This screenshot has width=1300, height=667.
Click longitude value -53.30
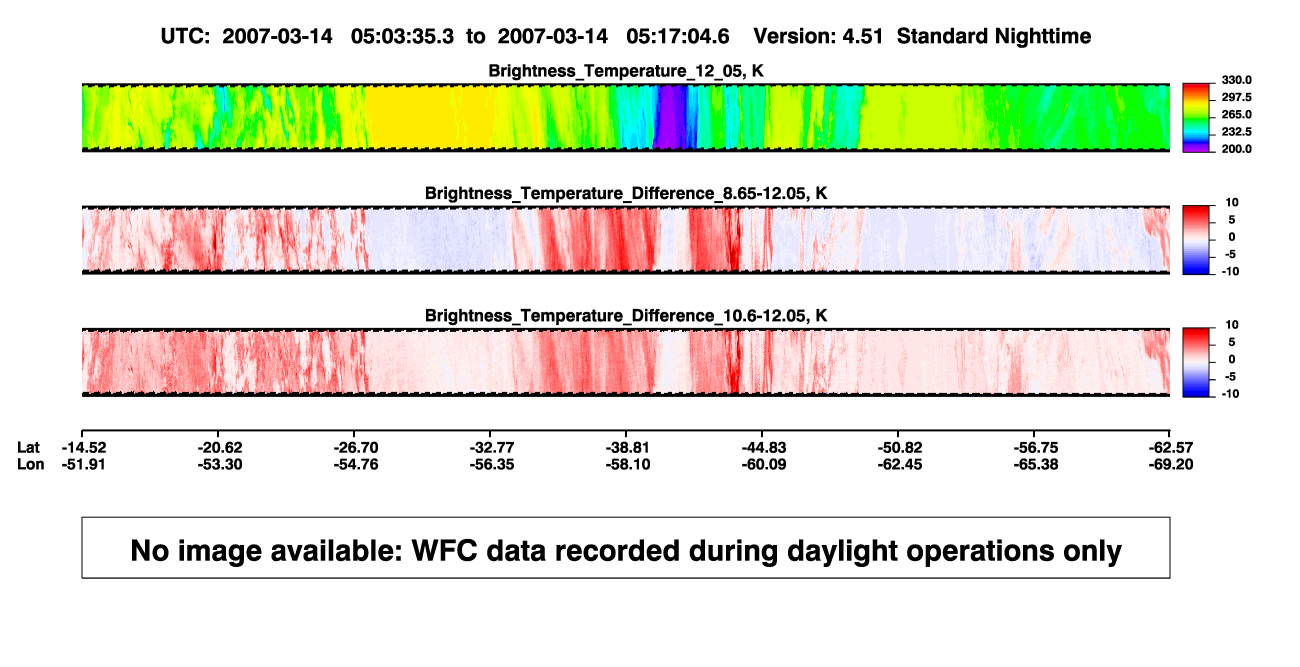click(x=220, y=464)
